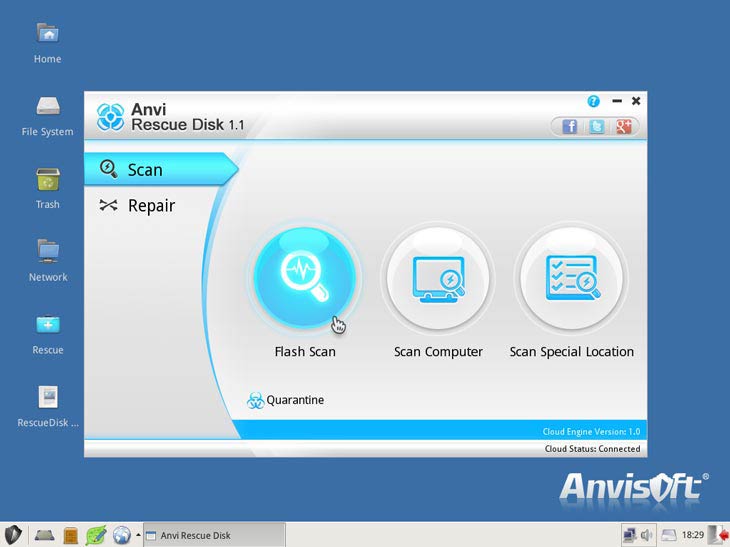
Task: Select the Anvi Rescue Disk taskbar entry
Action: [x=214, y=535]
